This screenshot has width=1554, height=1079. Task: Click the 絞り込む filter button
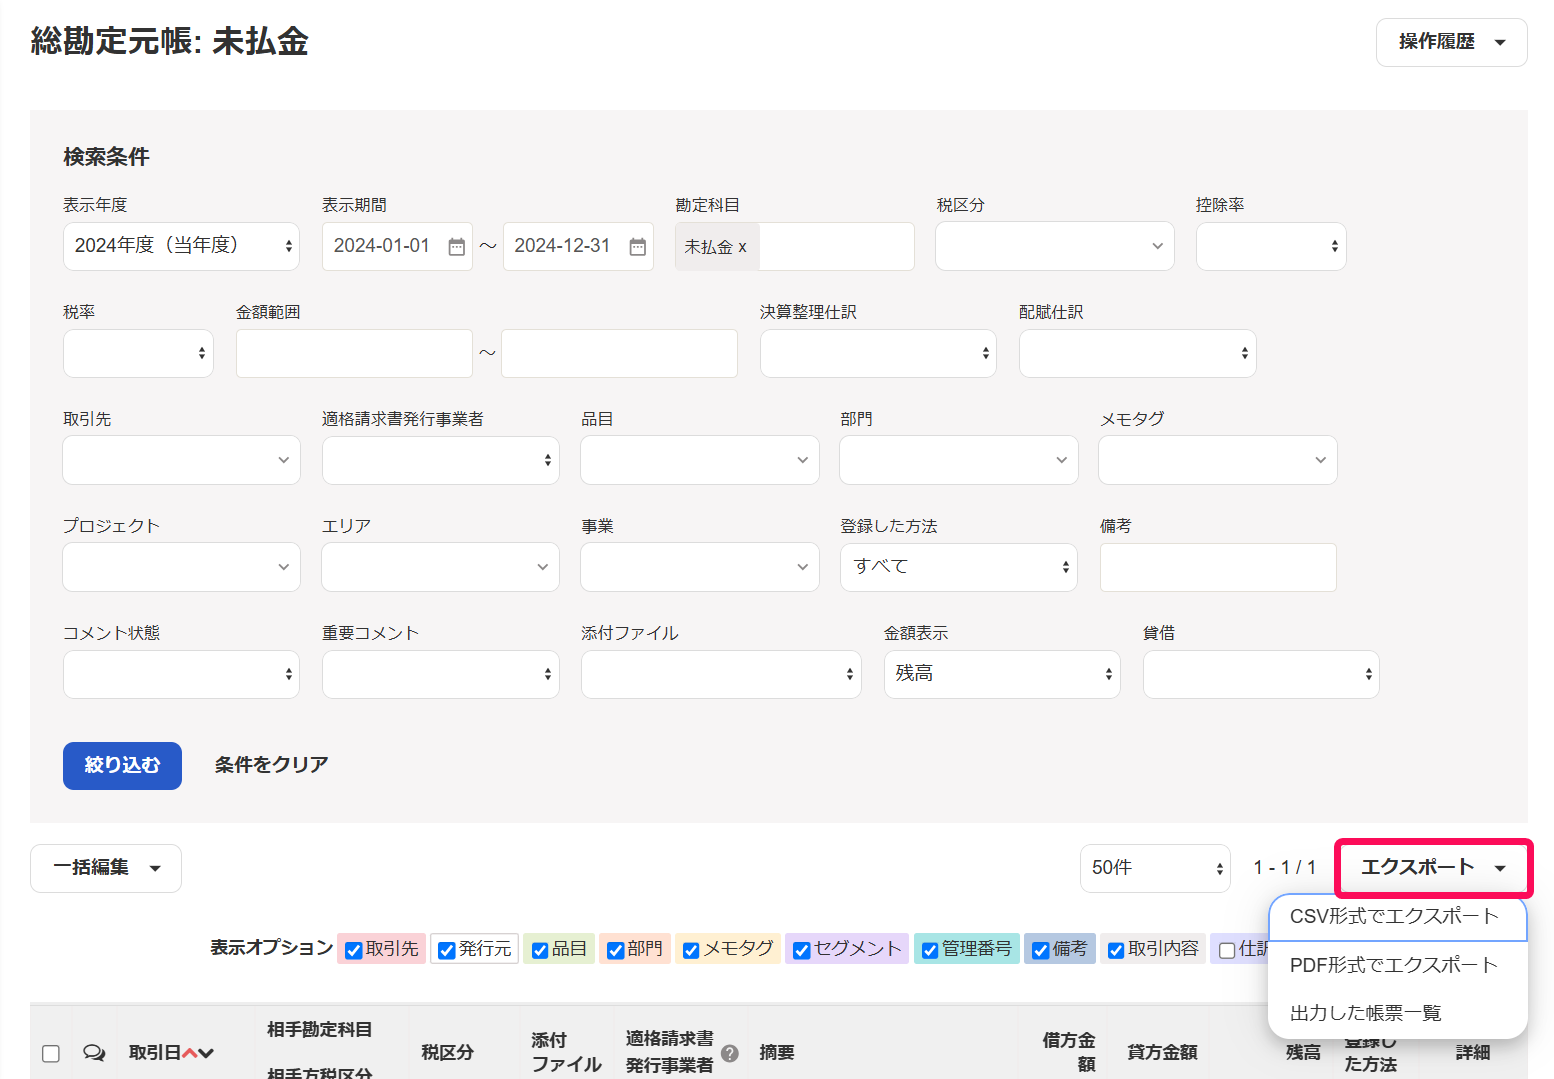click(122, 766)
